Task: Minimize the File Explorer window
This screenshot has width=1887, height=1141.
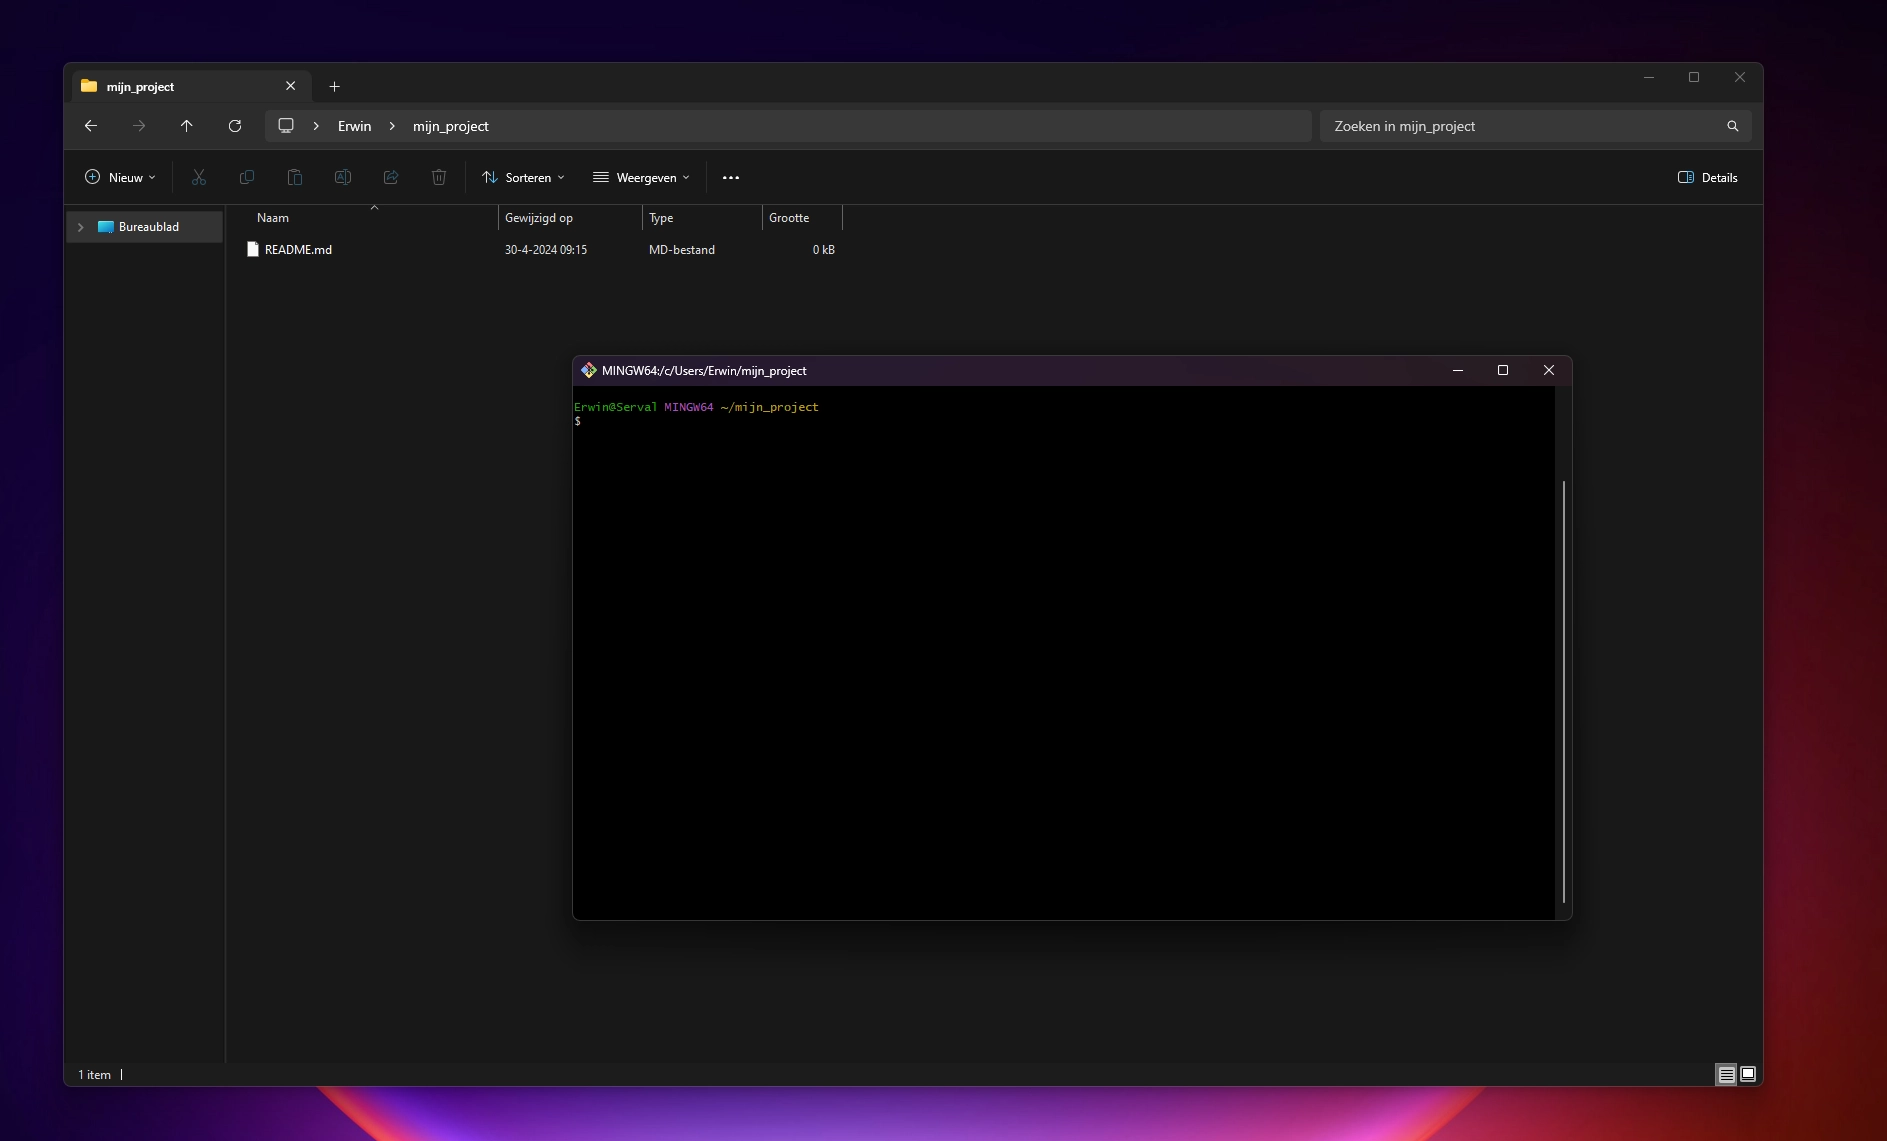Action: coord(1649,78)
